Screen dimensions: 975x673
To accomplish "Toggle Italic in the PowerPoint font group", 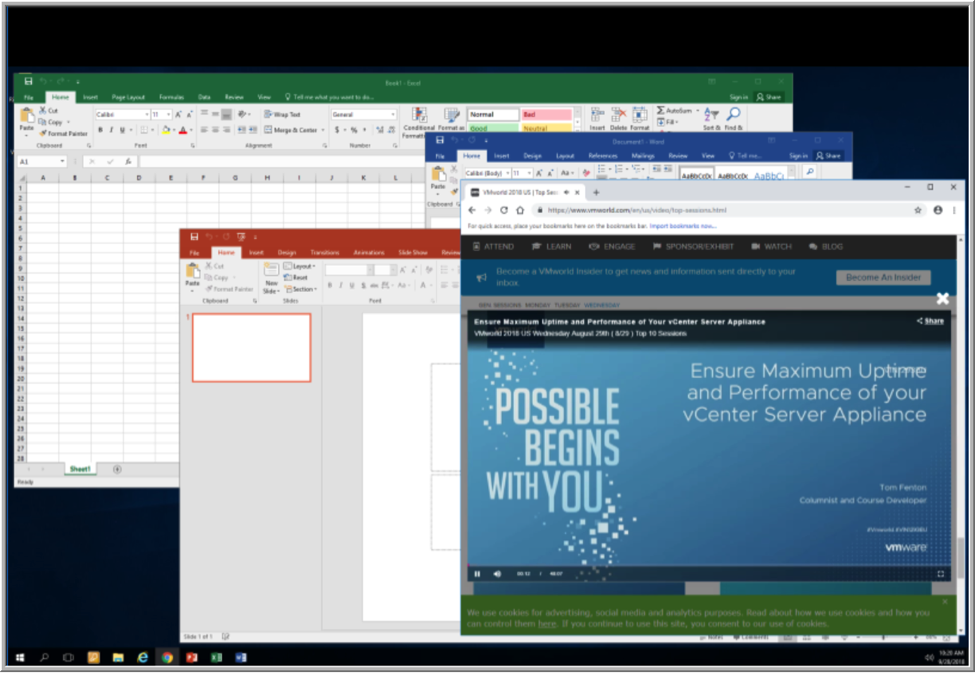I will (341, 285).
